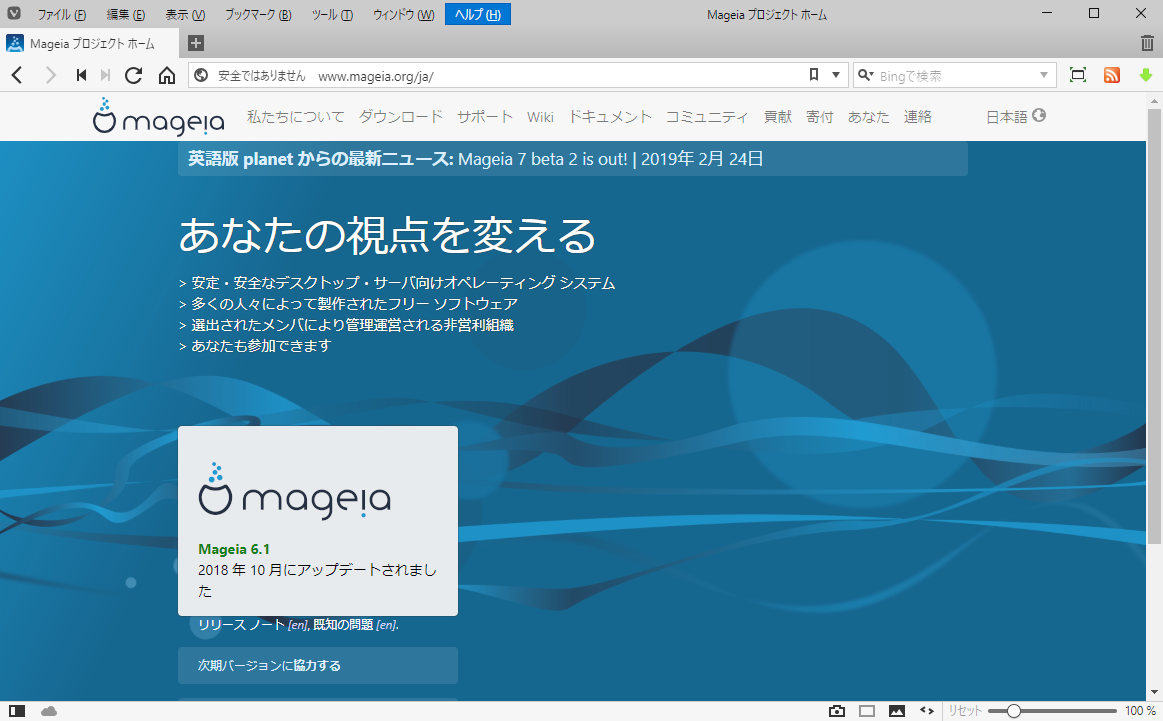Click the rewind history button

tap(82, 75)
